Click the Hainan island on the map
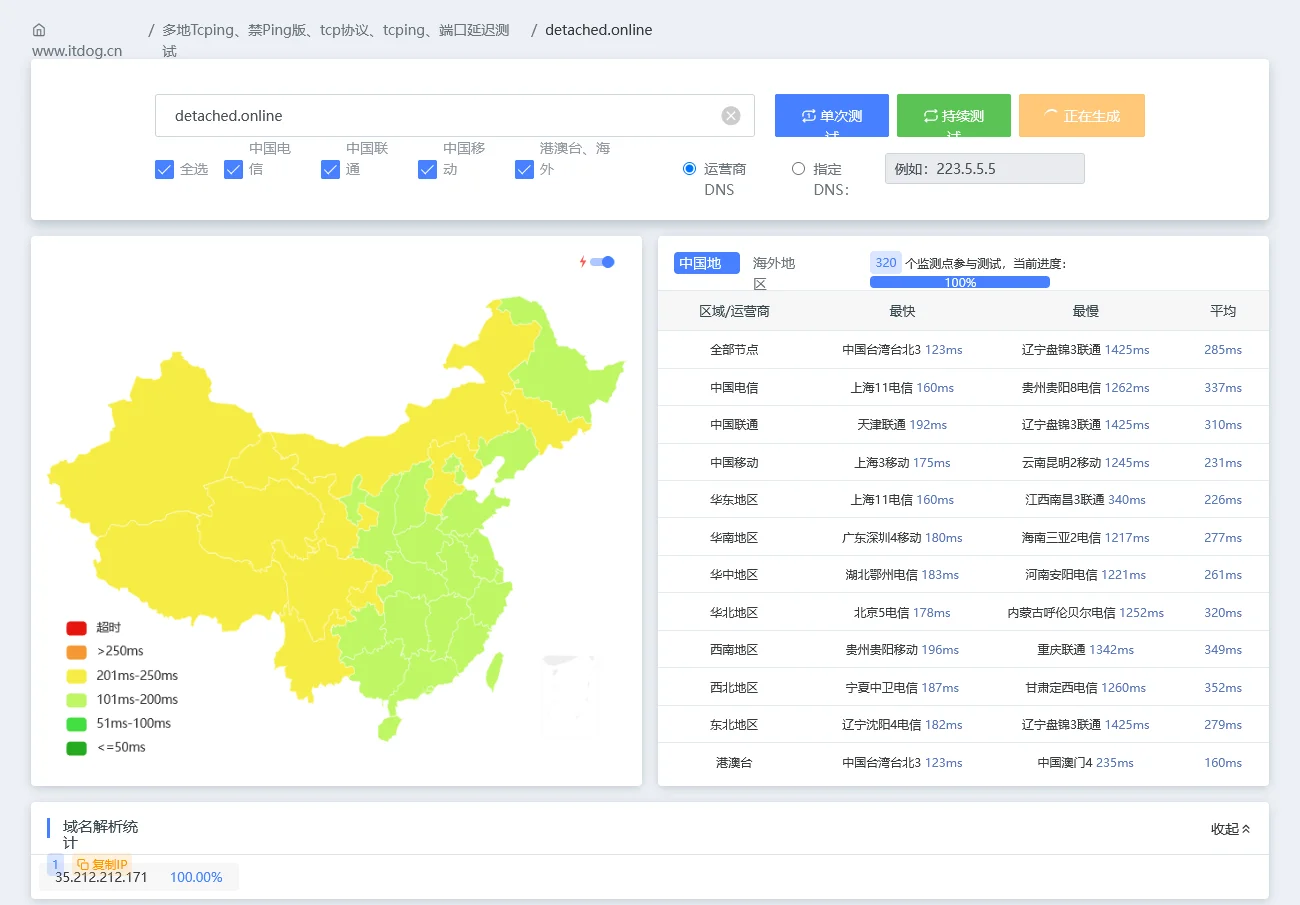This screenshot has height=905, width=1300. [387, 727]
